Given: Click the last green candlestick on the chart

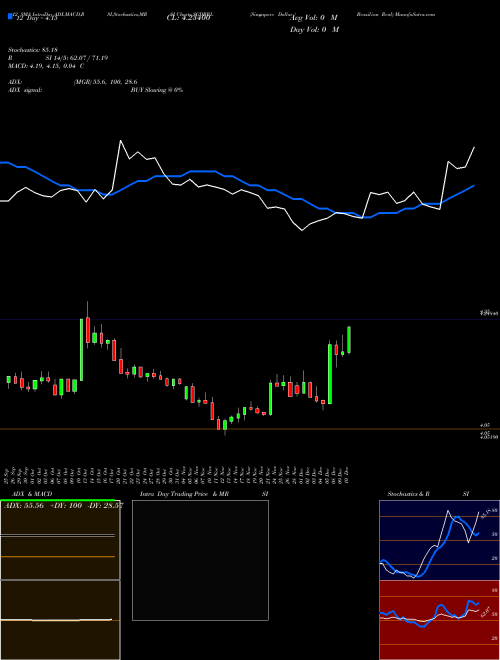Looking at the screenshot, I should coord(349,340).
